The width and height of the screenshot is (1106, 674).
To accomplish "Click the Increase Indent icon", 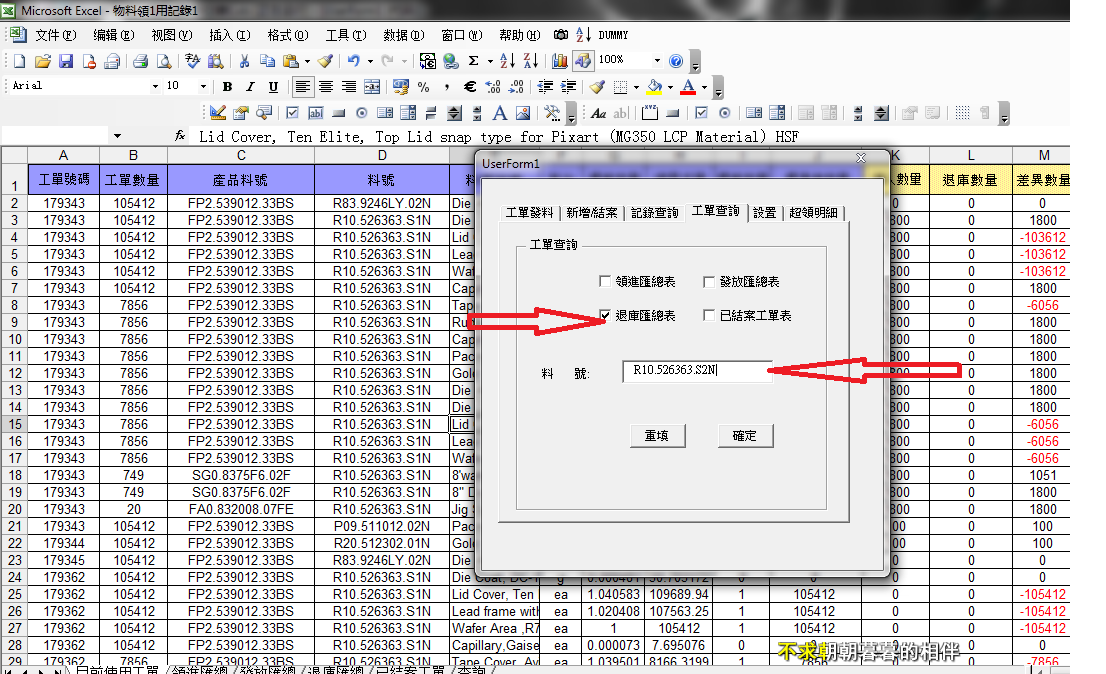I will click(568, 87).
